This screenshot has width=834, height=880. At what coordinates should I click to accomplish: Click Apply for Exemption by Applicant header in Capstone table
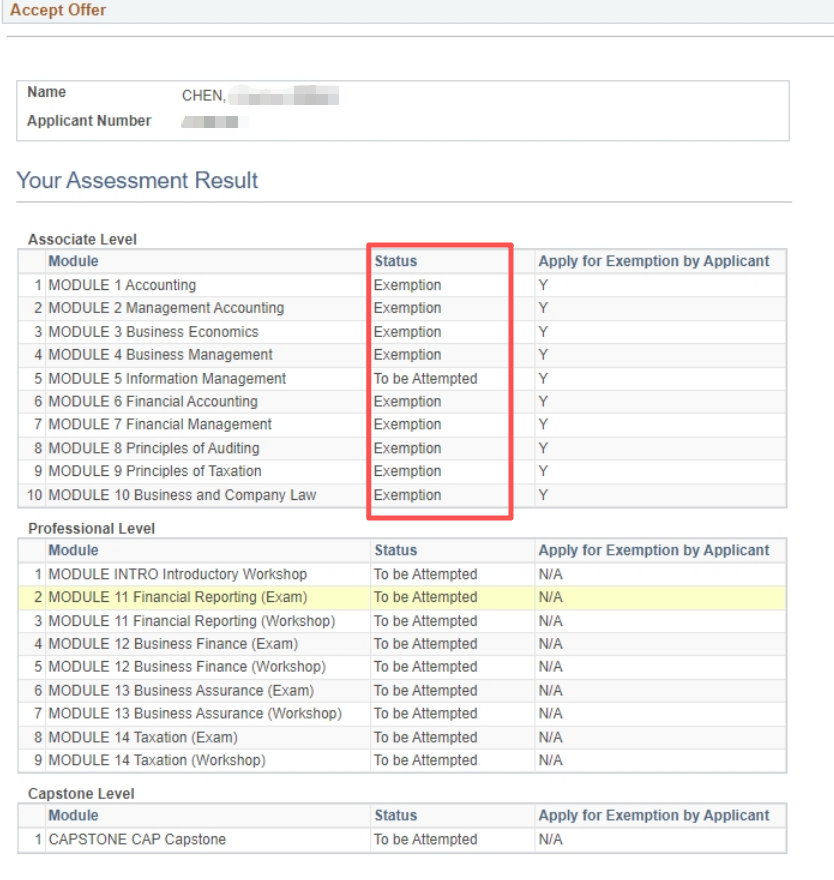(x=654, y=815)
